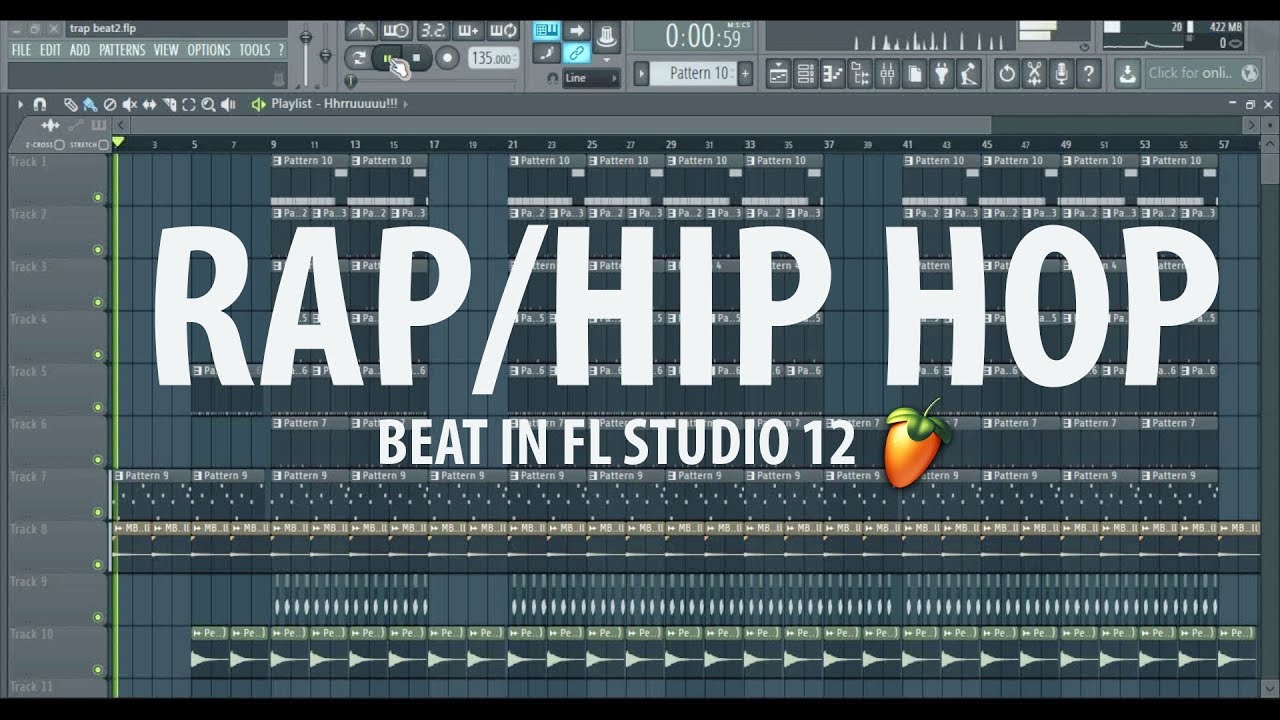Select the Slip tool in Playlist
Image resolution: width=1280 pixels, height=720 pixels.
150,104
